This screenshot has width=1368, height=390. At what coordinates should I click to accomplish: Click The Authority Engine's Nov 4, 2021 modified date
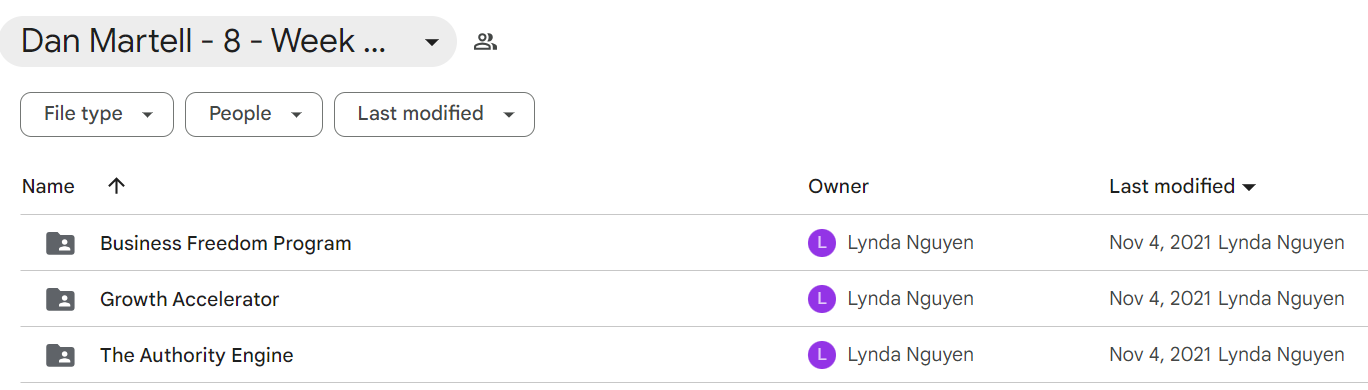pyautogui.click(x=1161, y=355)
